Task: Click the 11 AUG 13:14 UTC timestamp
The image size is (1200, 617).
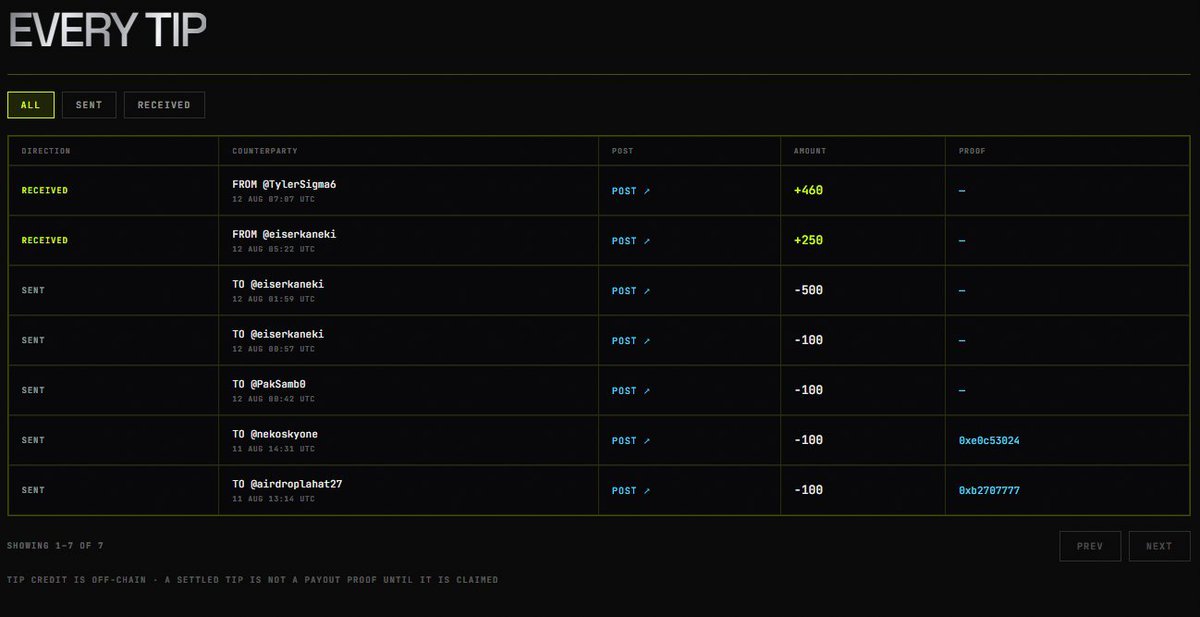Action: click(273, 499)
